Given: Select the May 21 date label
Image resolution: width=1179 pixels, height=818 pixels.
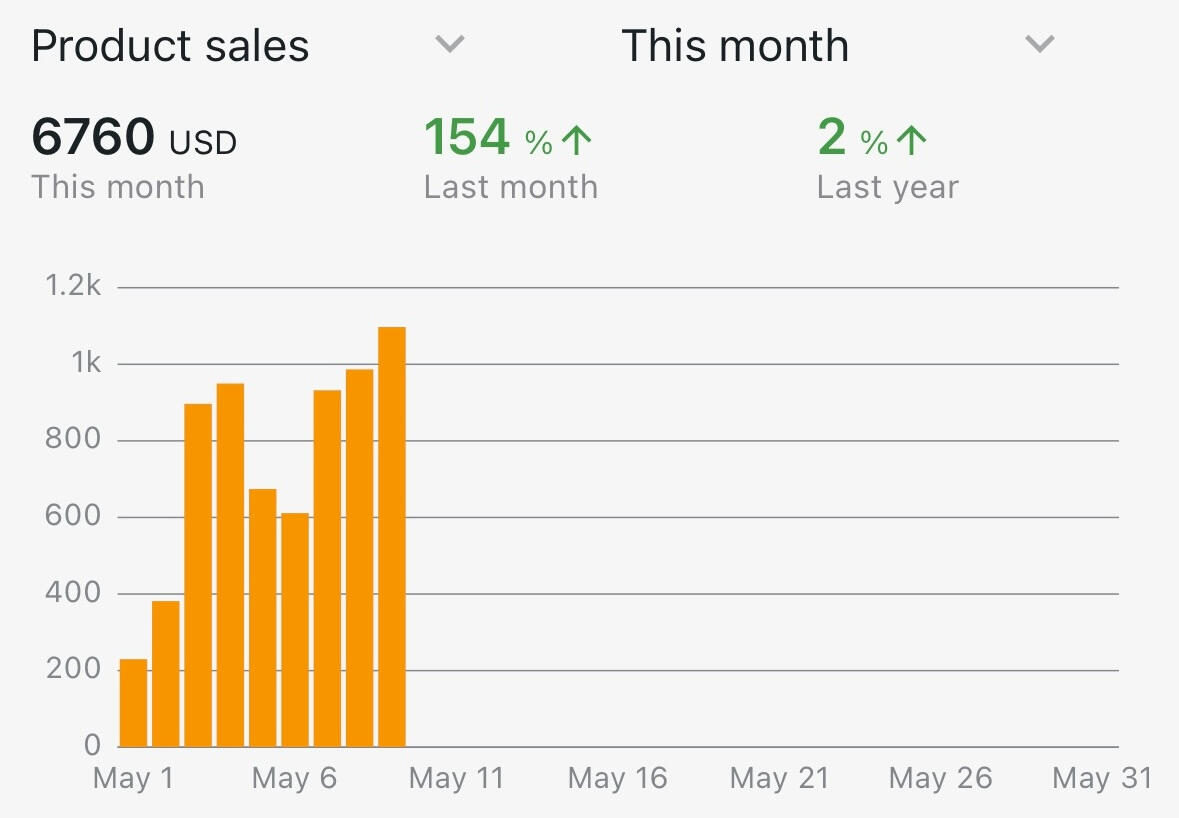Looking at the screenshot, I should [x=779, y=779].
